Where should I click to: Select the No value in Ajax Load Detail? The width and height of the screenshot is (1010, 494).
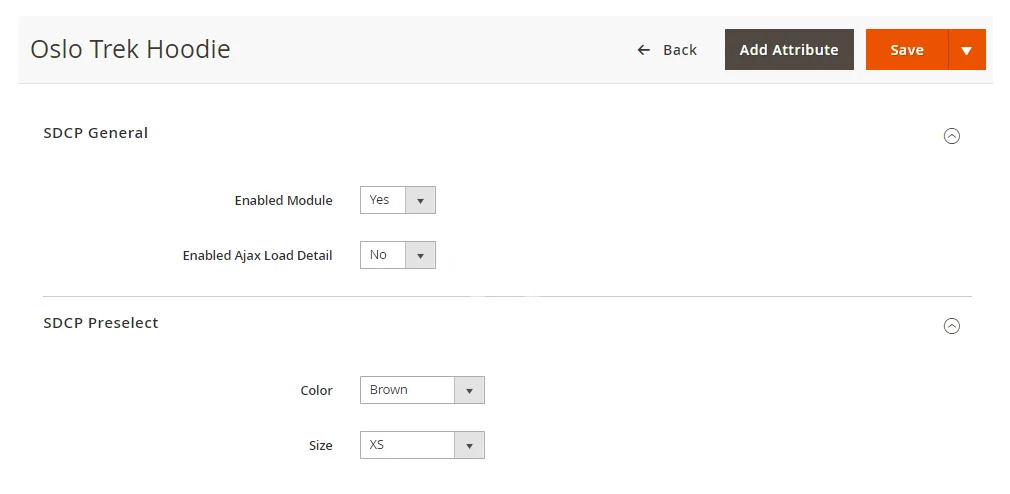tap(381, 255)
